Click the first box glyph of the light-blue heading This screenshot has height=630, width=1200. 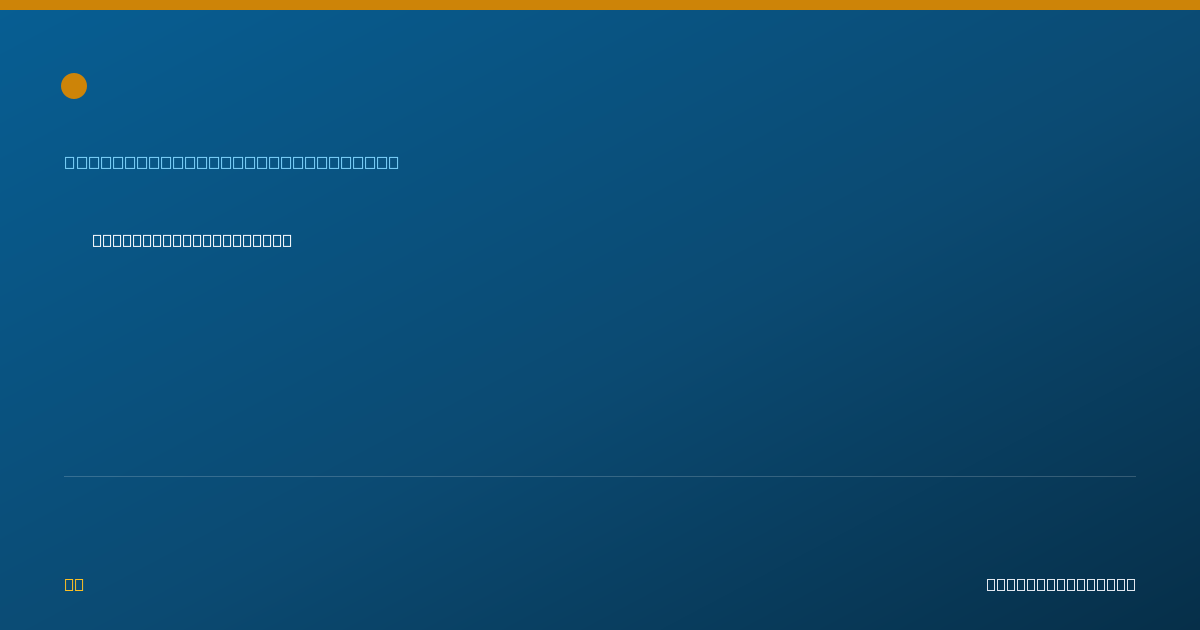(69, 162)
